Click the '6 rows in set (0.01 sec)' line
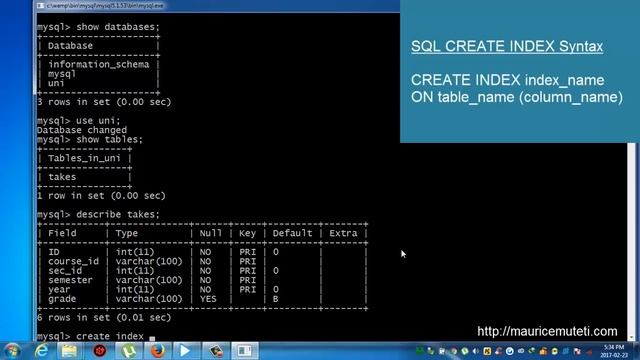The image size is (640, 360). [x=104, y=318]
